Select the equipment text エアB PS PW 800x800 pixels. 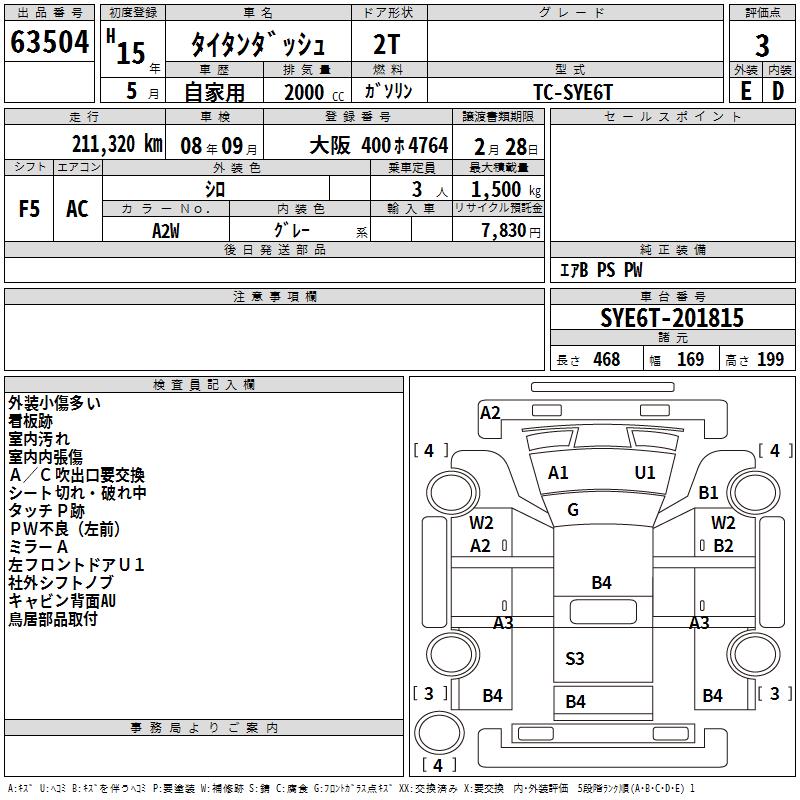click(x=600, y=270)
